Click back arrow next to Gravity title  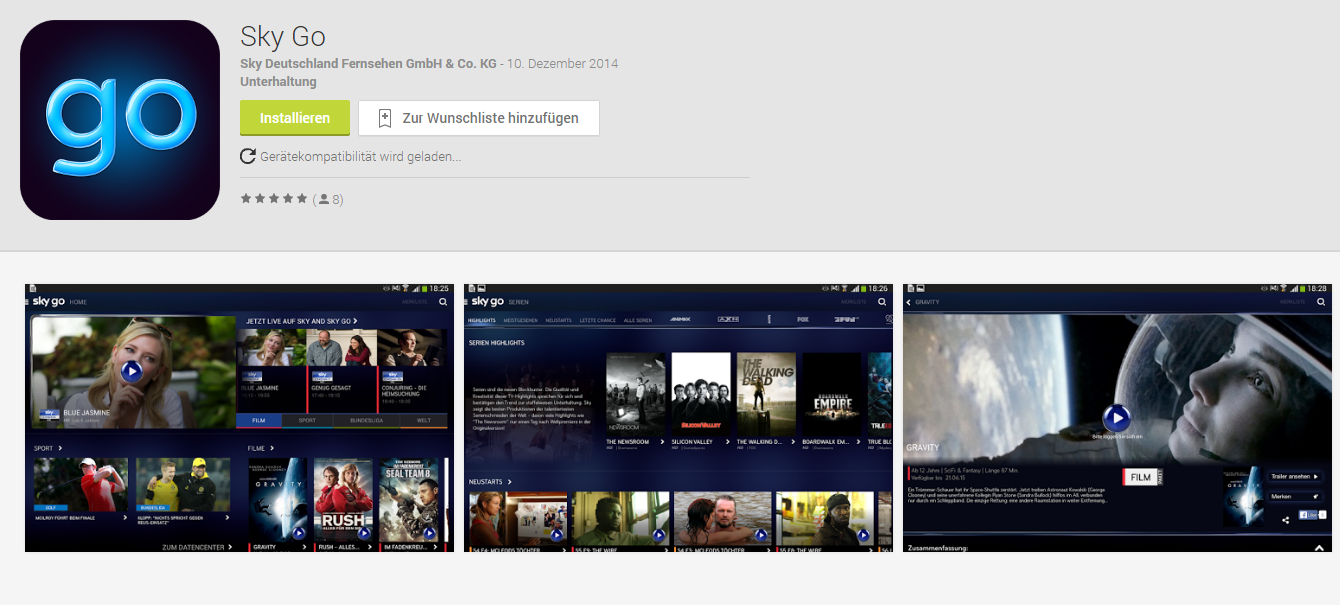point(909,301)
